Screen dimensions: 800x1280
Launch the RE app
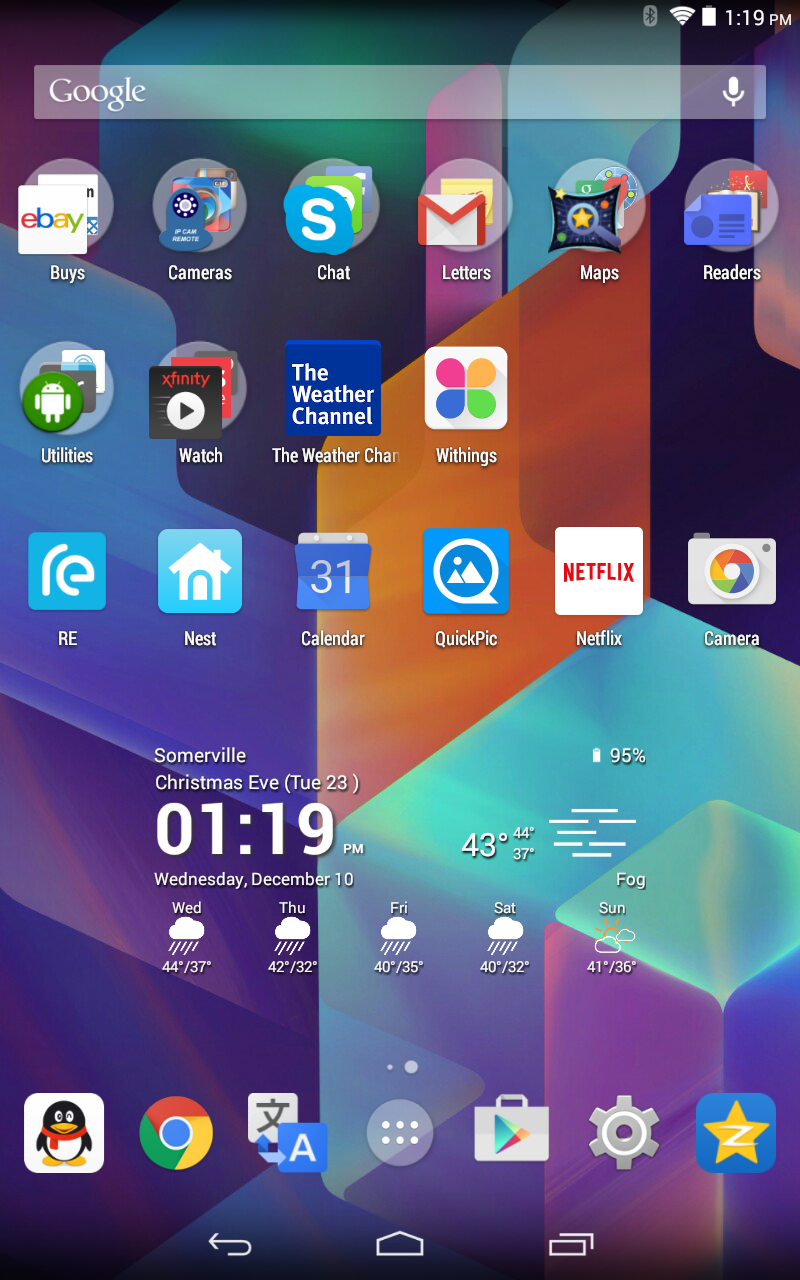coord(67,571)
